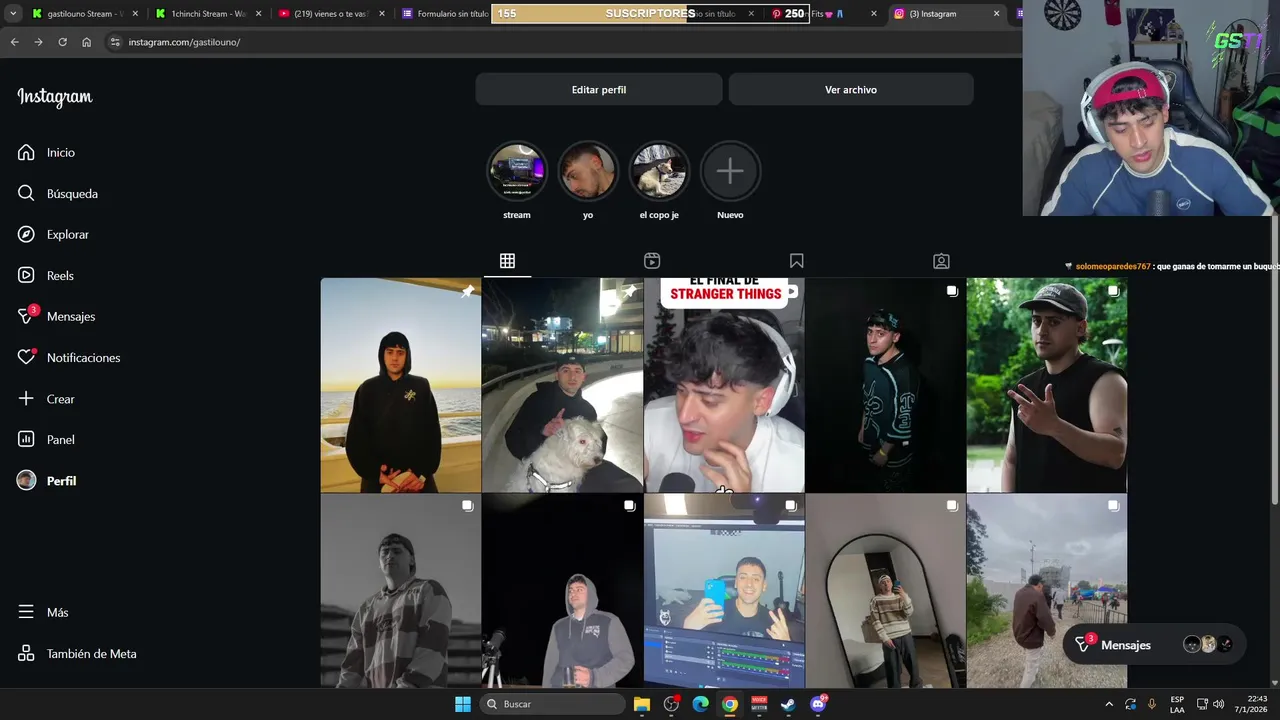The width and height of the screenshot is (1280, 720).
Task: Open Inicio home icon
Action: pyautogui.click(x=26, y=152)
